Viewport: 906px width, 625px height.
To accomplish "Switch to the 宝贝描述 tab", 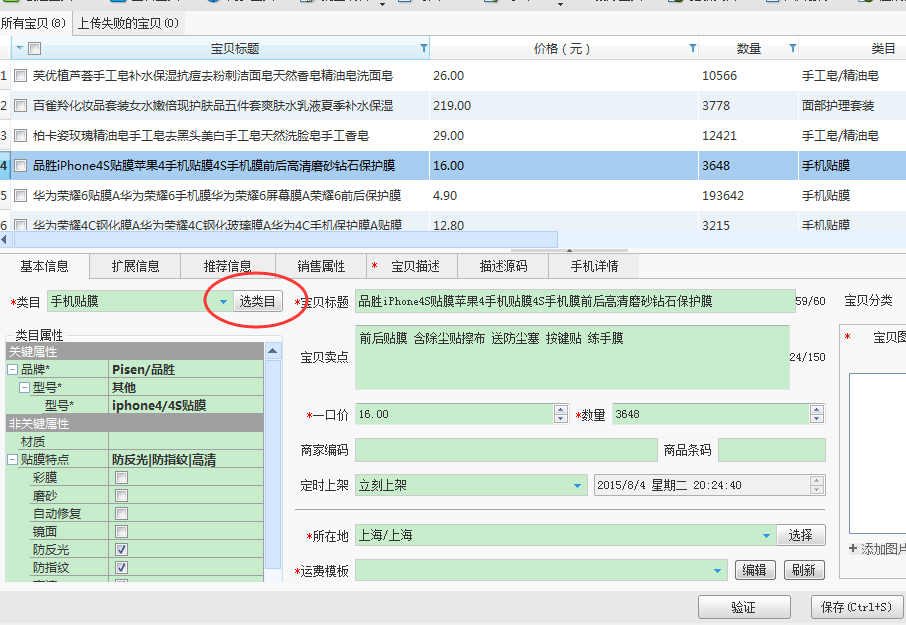I will pyautogui.click(x=415, y=266).
